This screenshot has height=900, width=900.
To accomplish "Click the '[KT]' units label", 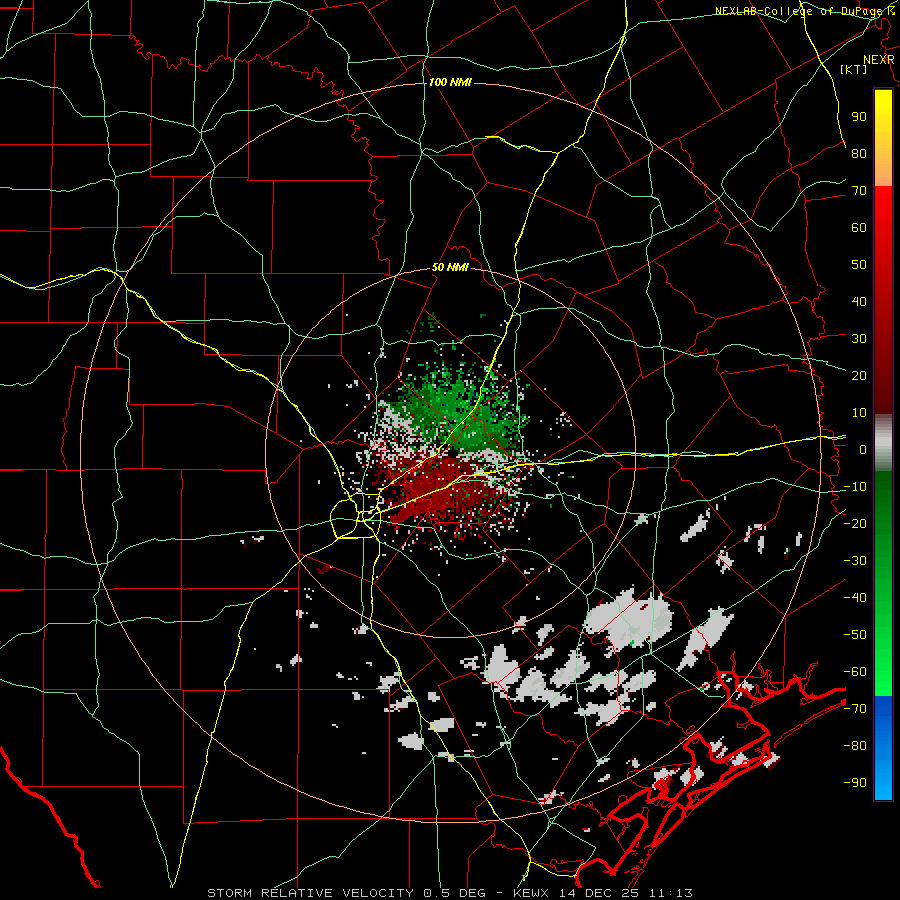I will (x=854, y=69).
